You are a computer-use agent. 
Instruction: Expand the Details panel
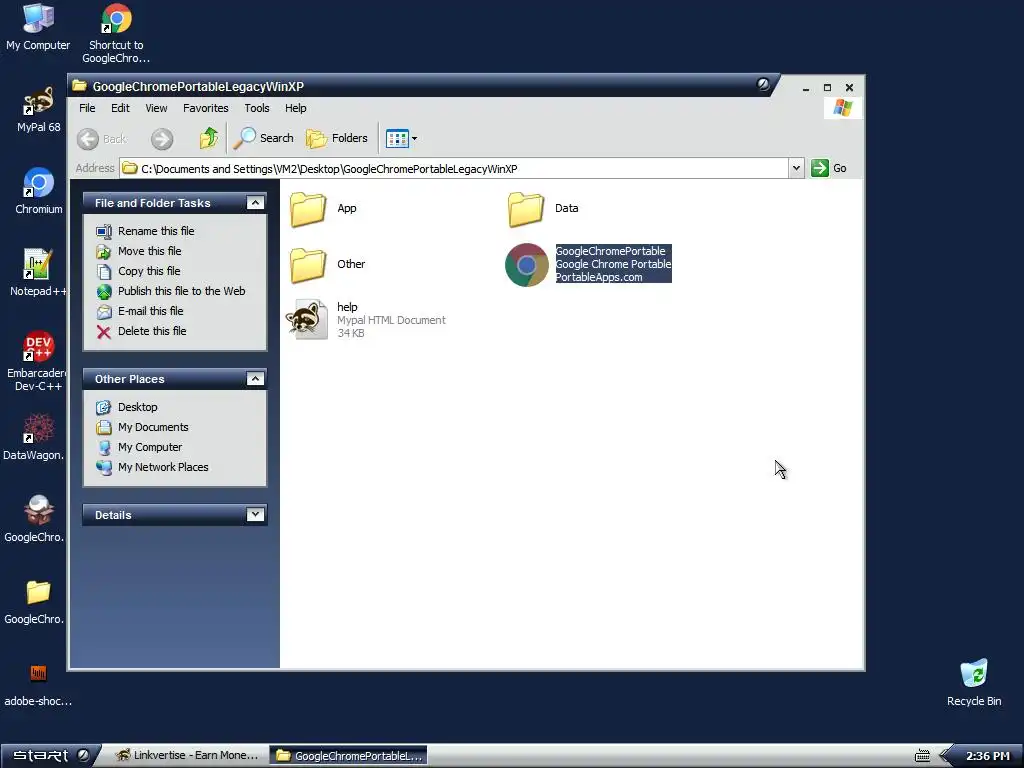coord(255,515)
